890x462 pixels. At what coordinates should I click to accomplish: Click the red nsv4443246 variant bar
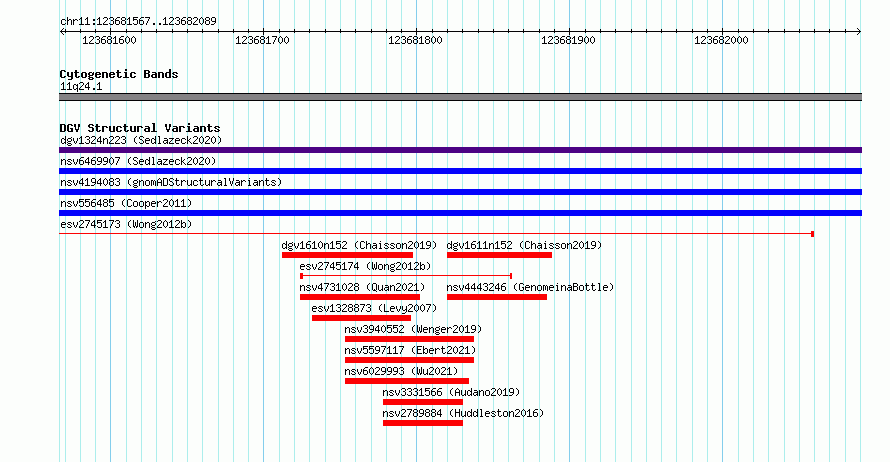point(497,297)
